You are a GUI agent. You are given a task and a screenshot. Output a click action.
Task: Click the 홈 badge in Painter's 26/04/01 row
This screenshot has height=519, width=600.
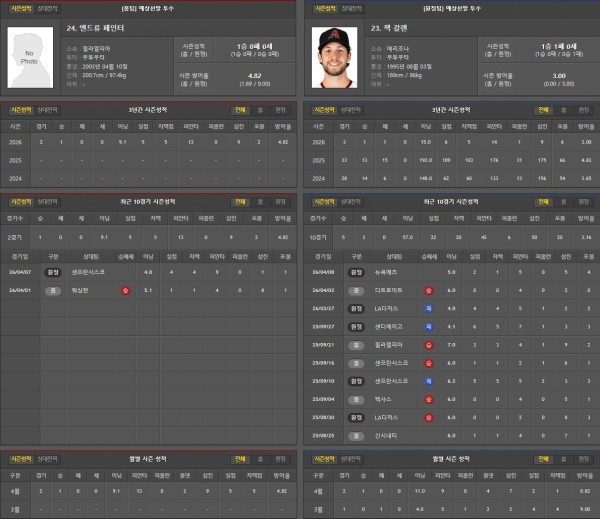click(52, 289)
